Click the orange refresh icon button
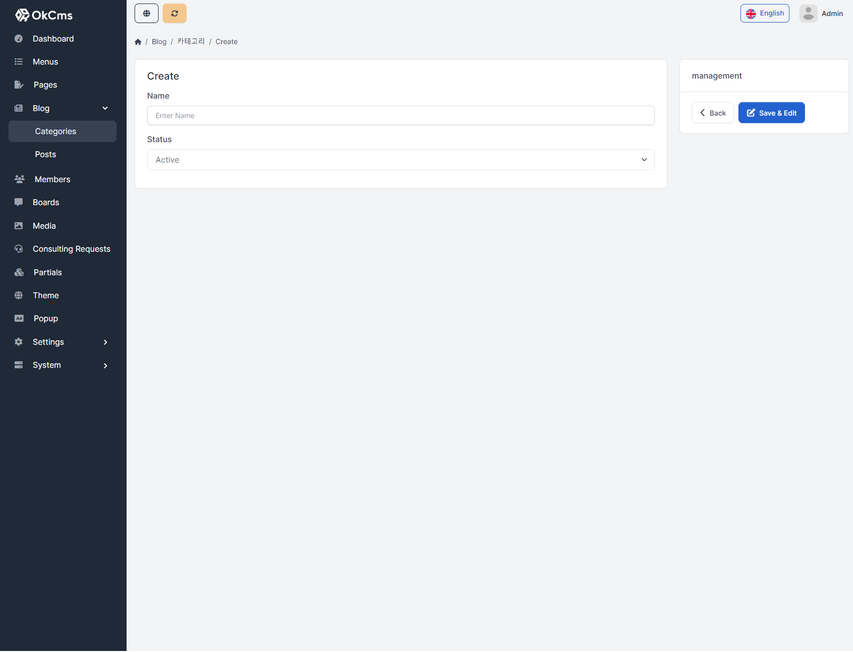The width and height of the screenshot is (853, 652). [174, 13]
